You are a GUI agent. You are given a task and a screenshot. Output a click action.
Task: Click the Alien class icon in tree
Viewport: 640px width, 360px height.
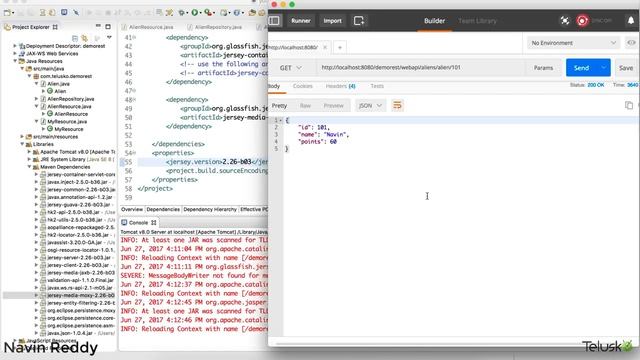(x=50, y=91)
